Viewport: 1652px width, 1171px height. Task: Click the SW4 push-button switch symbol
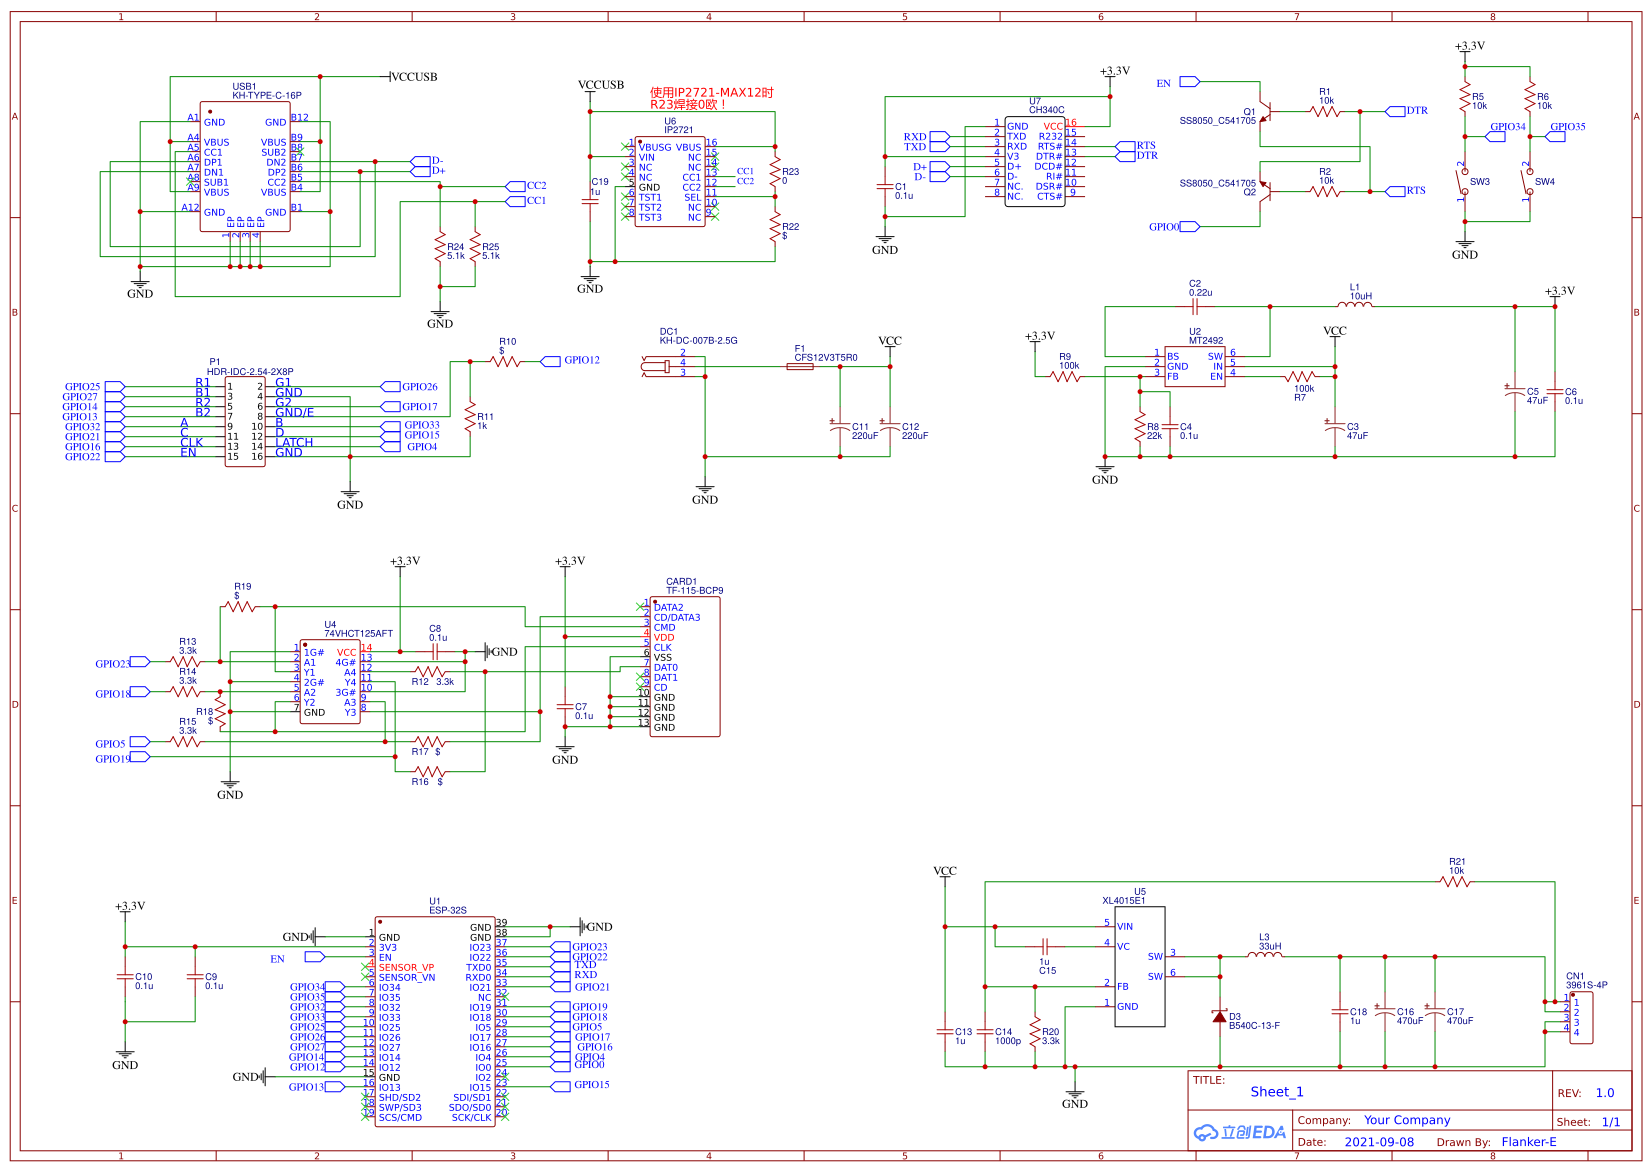[x=1528, y=183]
